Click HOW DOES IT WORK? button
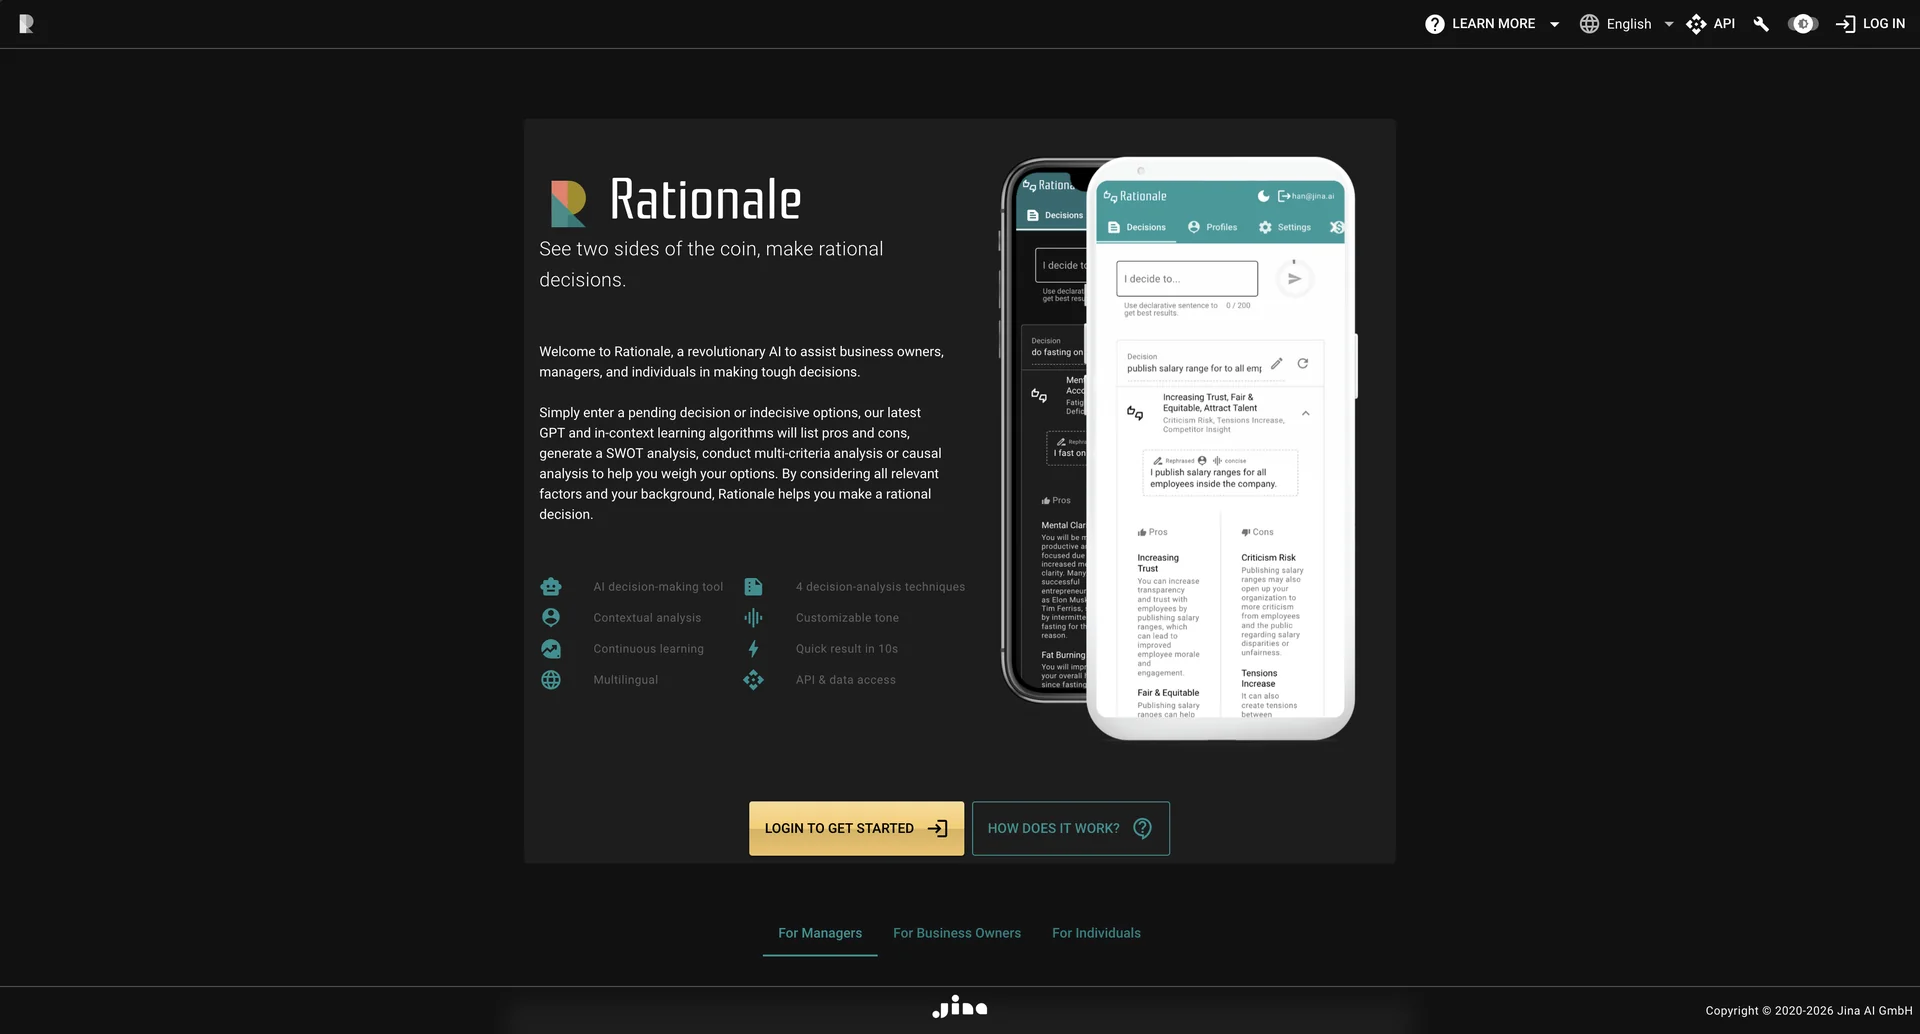 tap(1070, 828)
